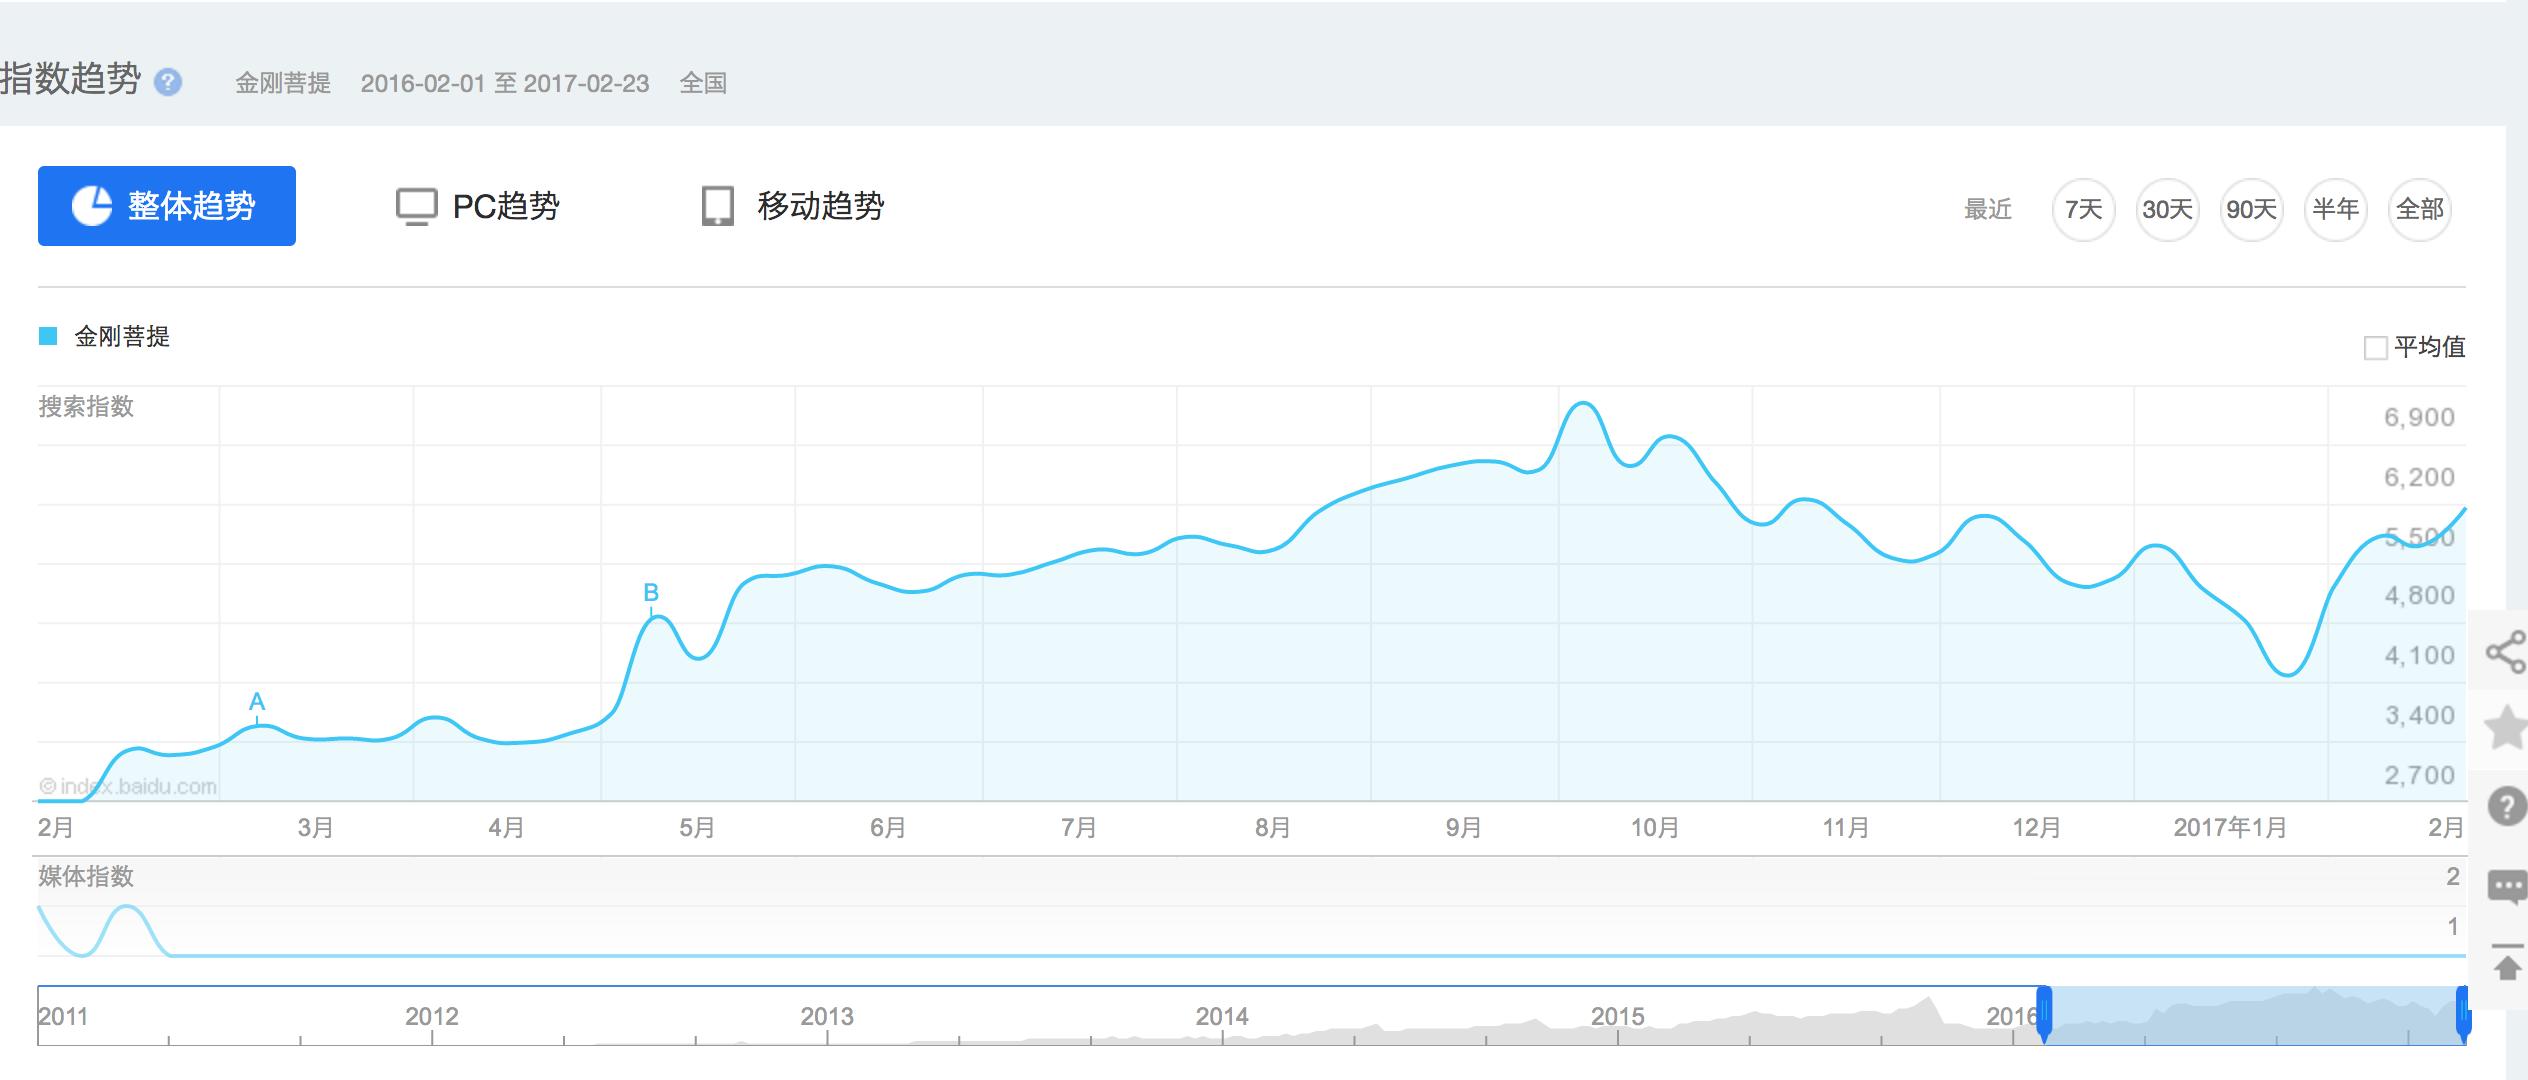2528x1080 pixels.
Task: Click news marker A on chart
Action: 257,702
